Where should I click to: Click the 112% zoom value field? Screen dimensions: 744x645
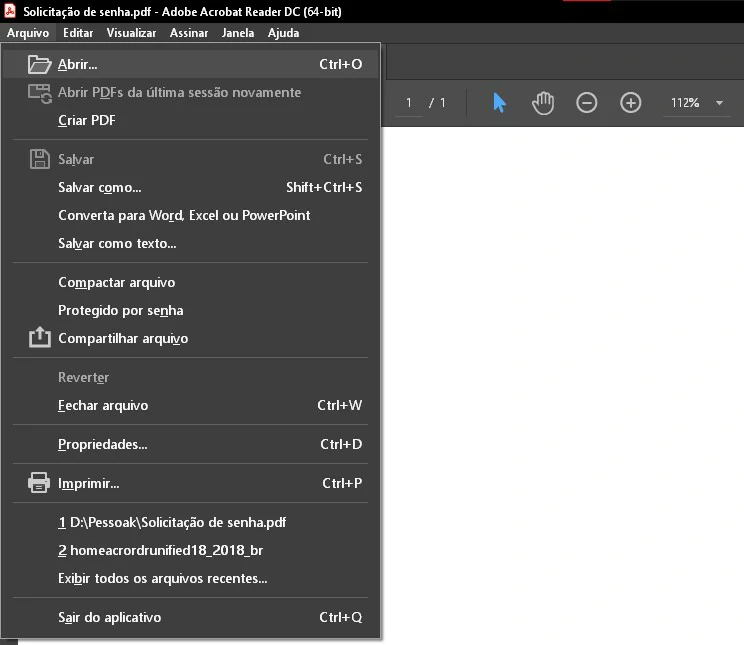pyautogui.click(x=685, y=103)
